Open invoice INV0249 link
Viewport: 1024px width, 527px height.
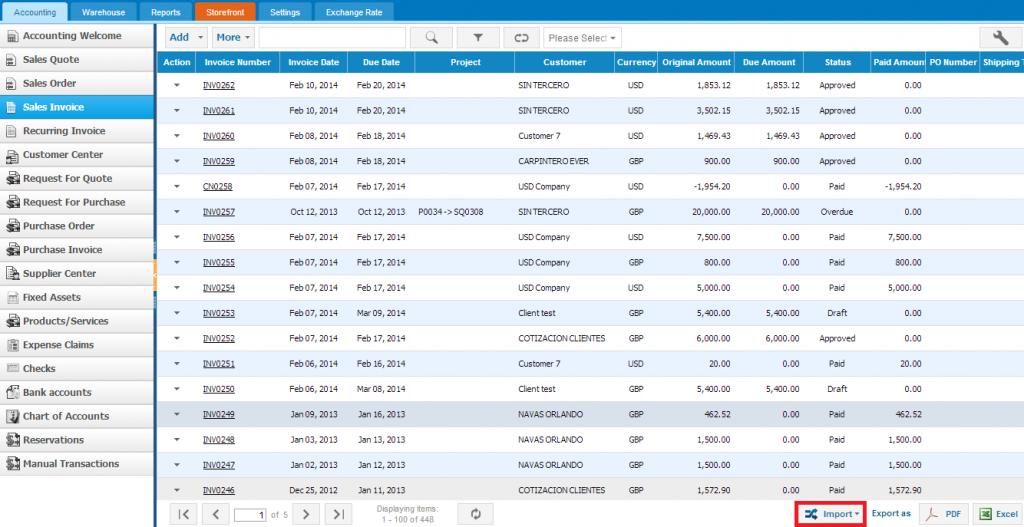pos(219,414)
